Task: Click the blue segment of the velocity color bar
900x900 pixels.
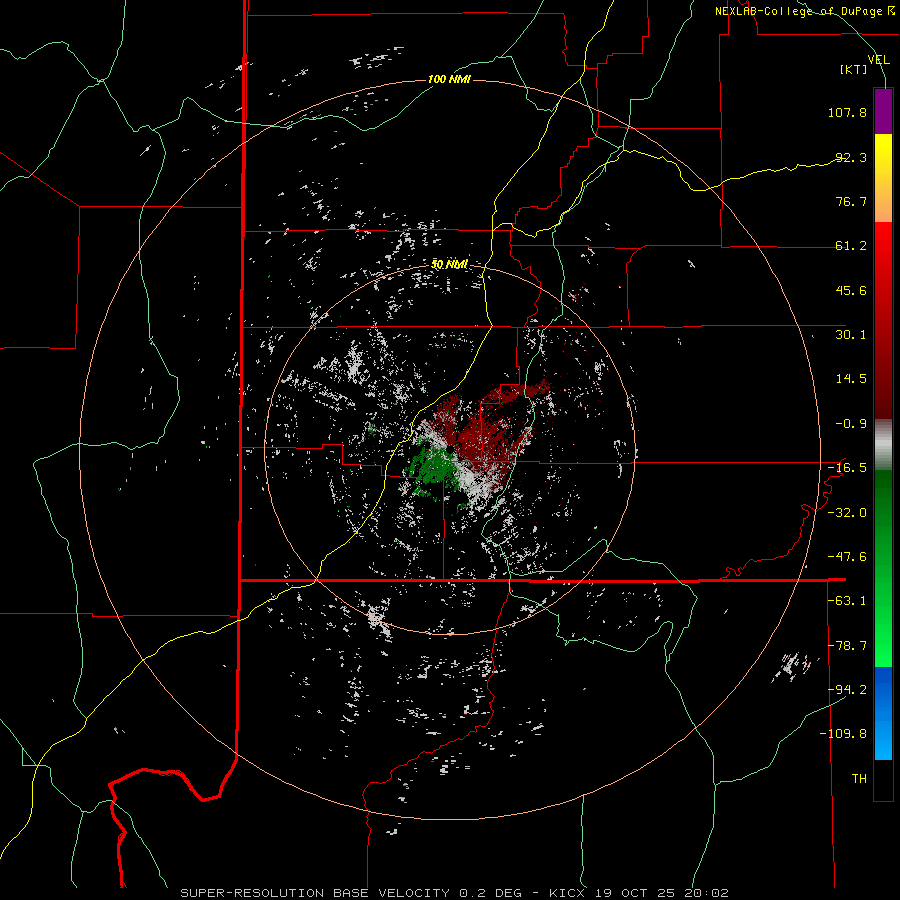Action: (883, 713)
